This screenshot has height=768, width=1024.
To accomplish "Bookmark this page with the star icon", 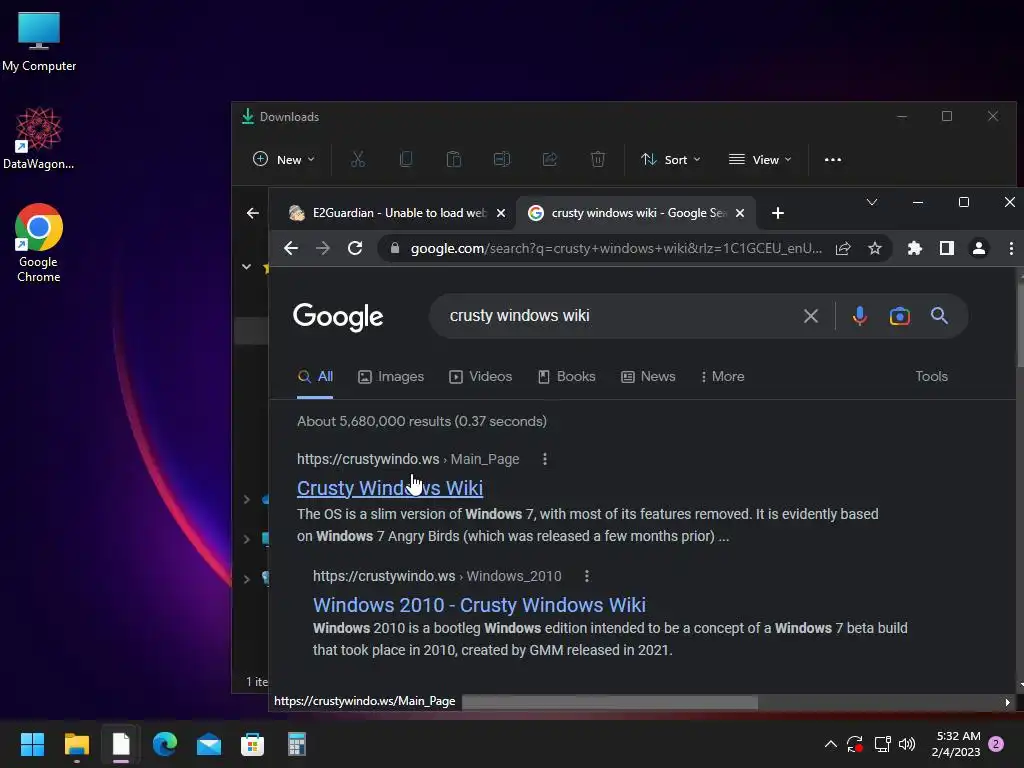I will (x=875, y=248).
